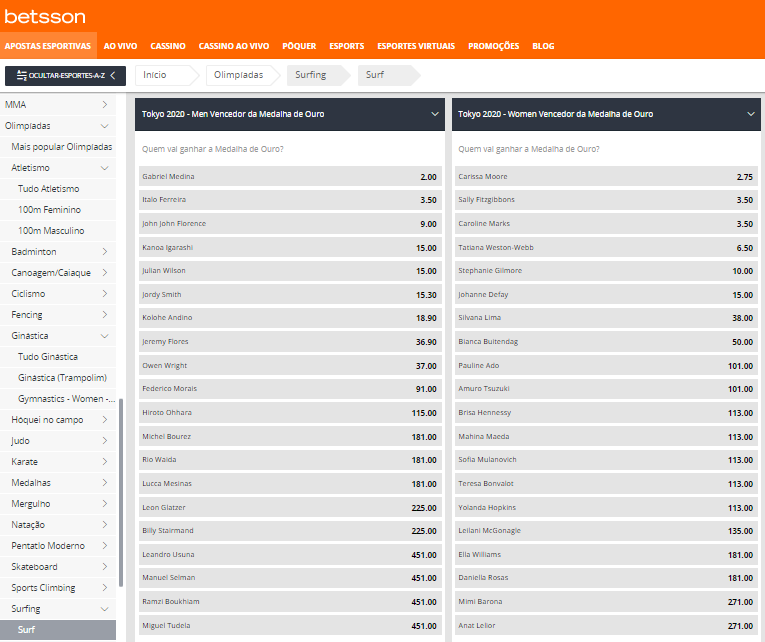
Task: Pick Kanoa Igarashi at 15.00
Action: coord(290,248)
